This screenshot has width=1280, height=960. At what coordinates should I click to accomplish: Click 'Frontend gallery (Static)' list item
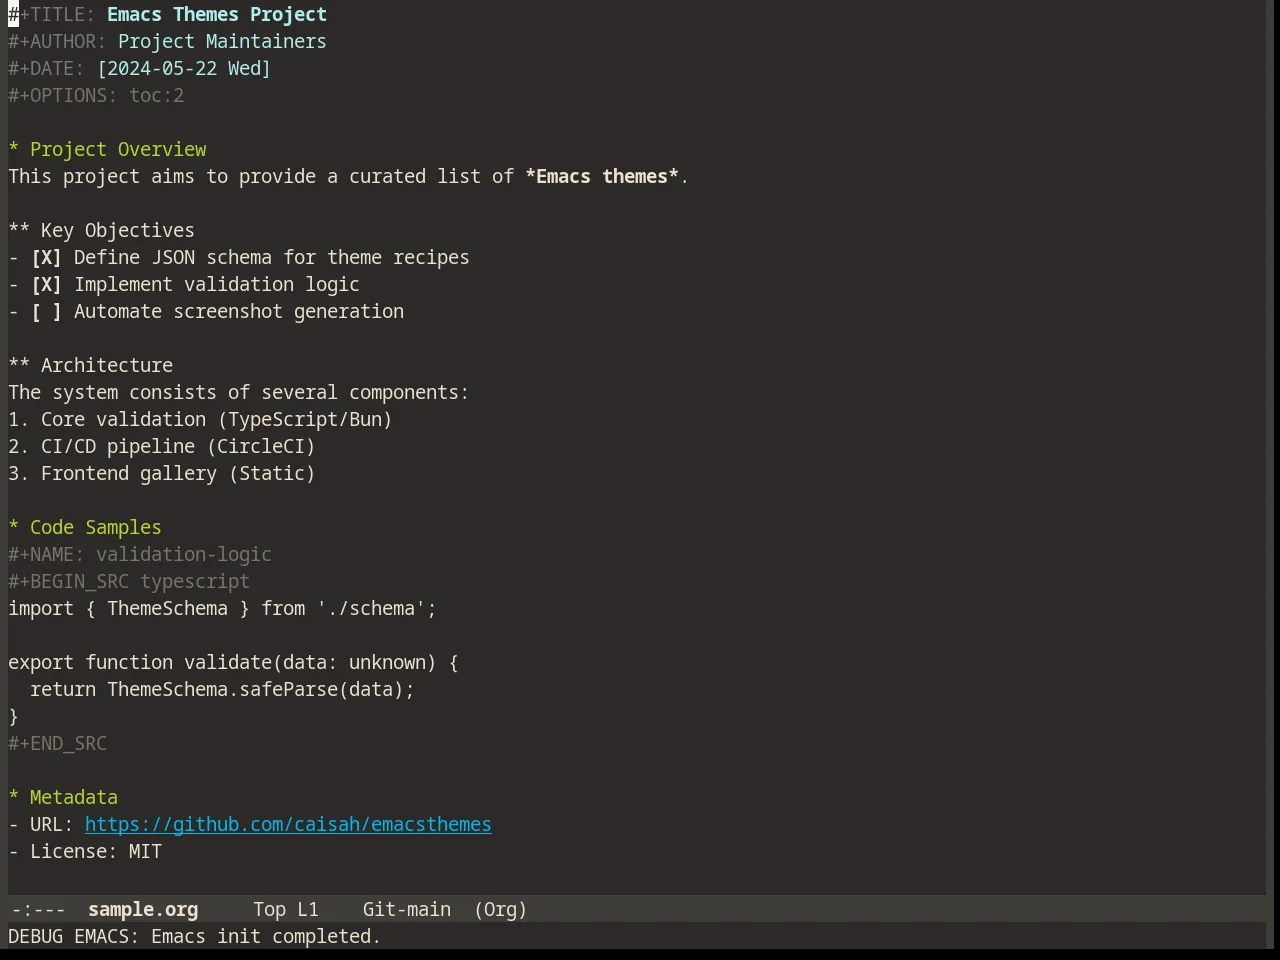pos(162,473)
